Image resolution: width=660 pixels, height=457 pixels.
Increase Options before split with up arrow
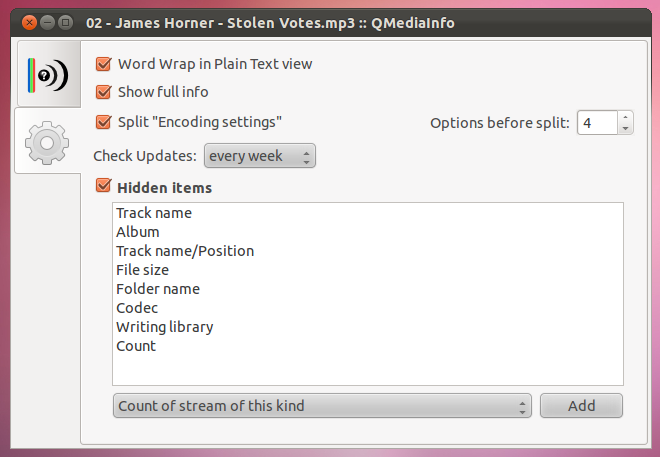point(625,117)
